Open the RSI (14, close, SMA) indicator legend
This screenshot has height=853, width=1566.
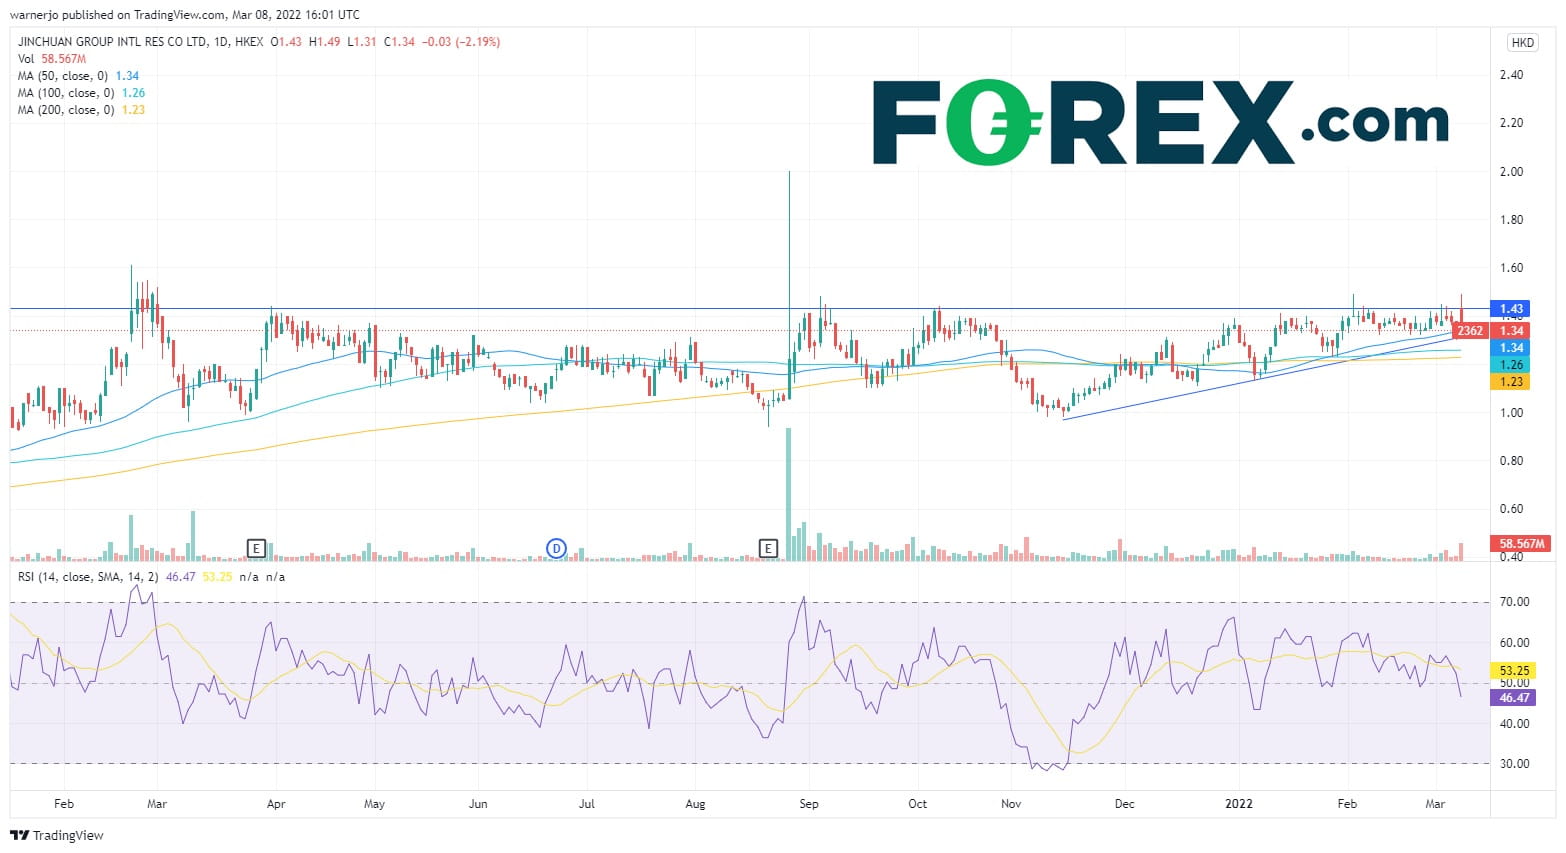point(88,577)
